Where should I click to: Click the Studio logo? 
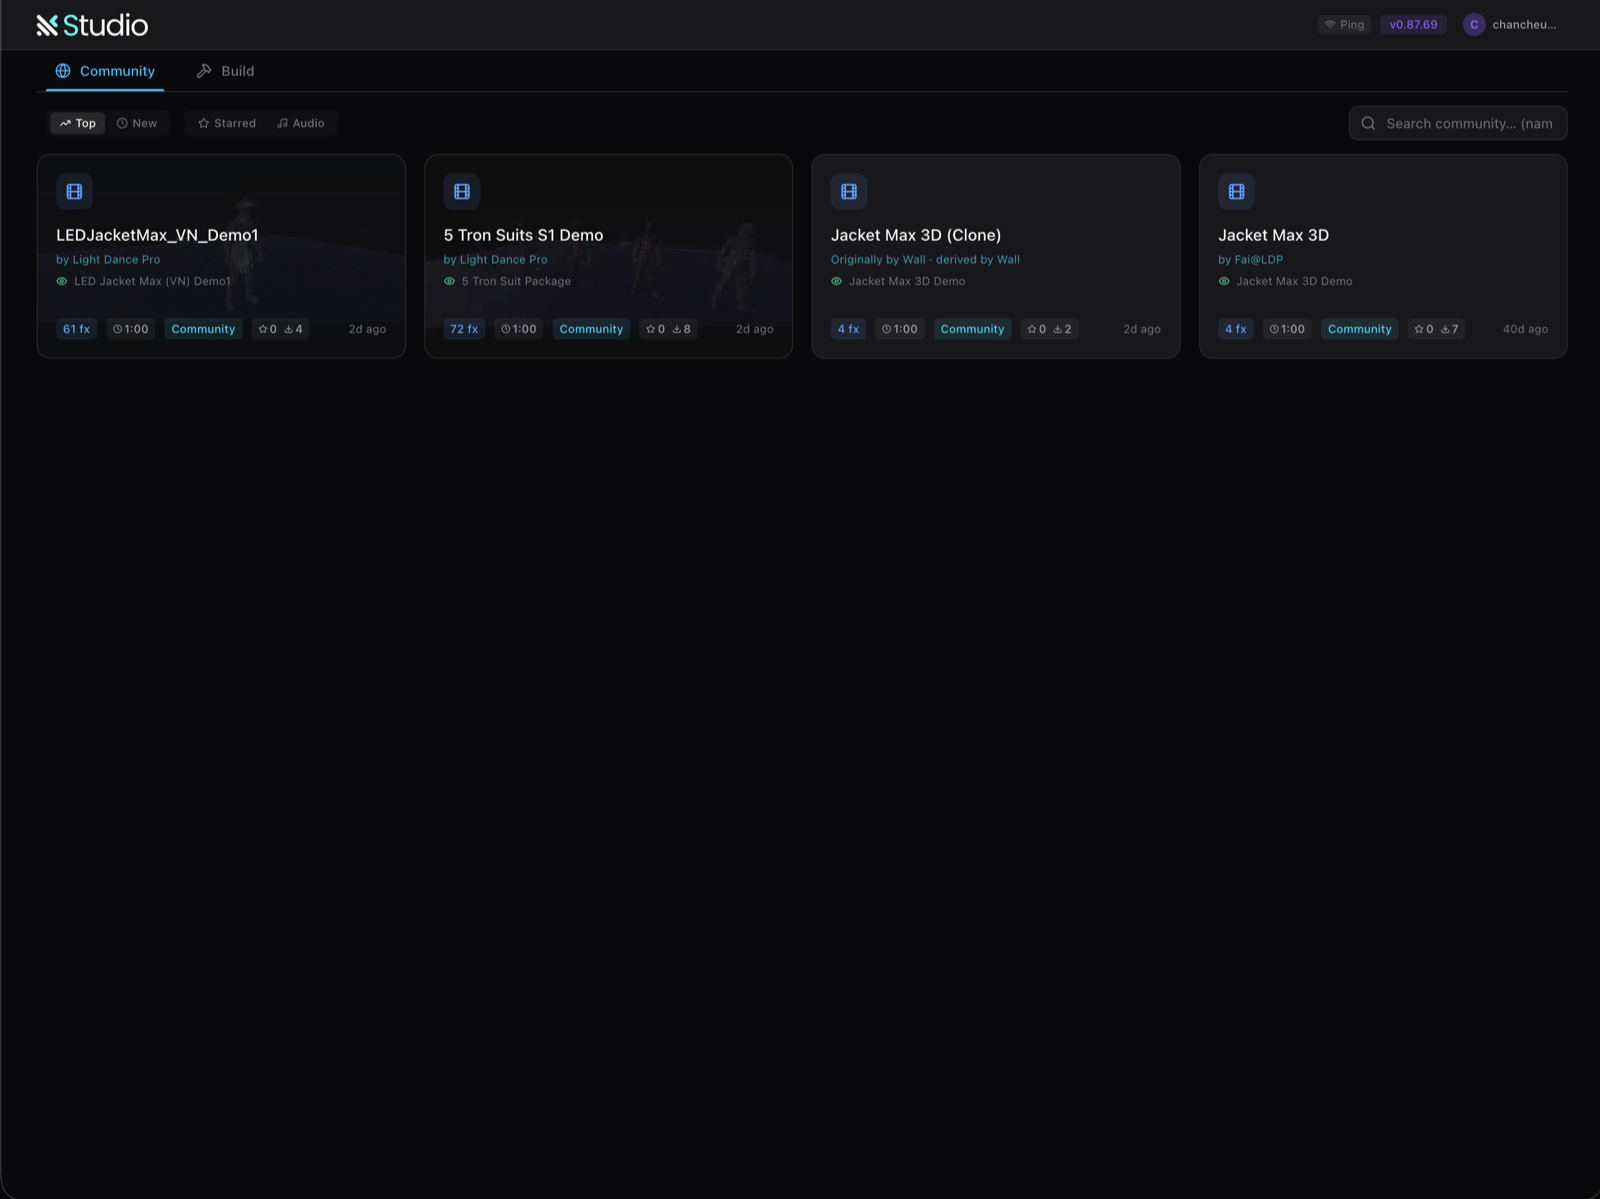pyautogui.click(x=92, y=25)
